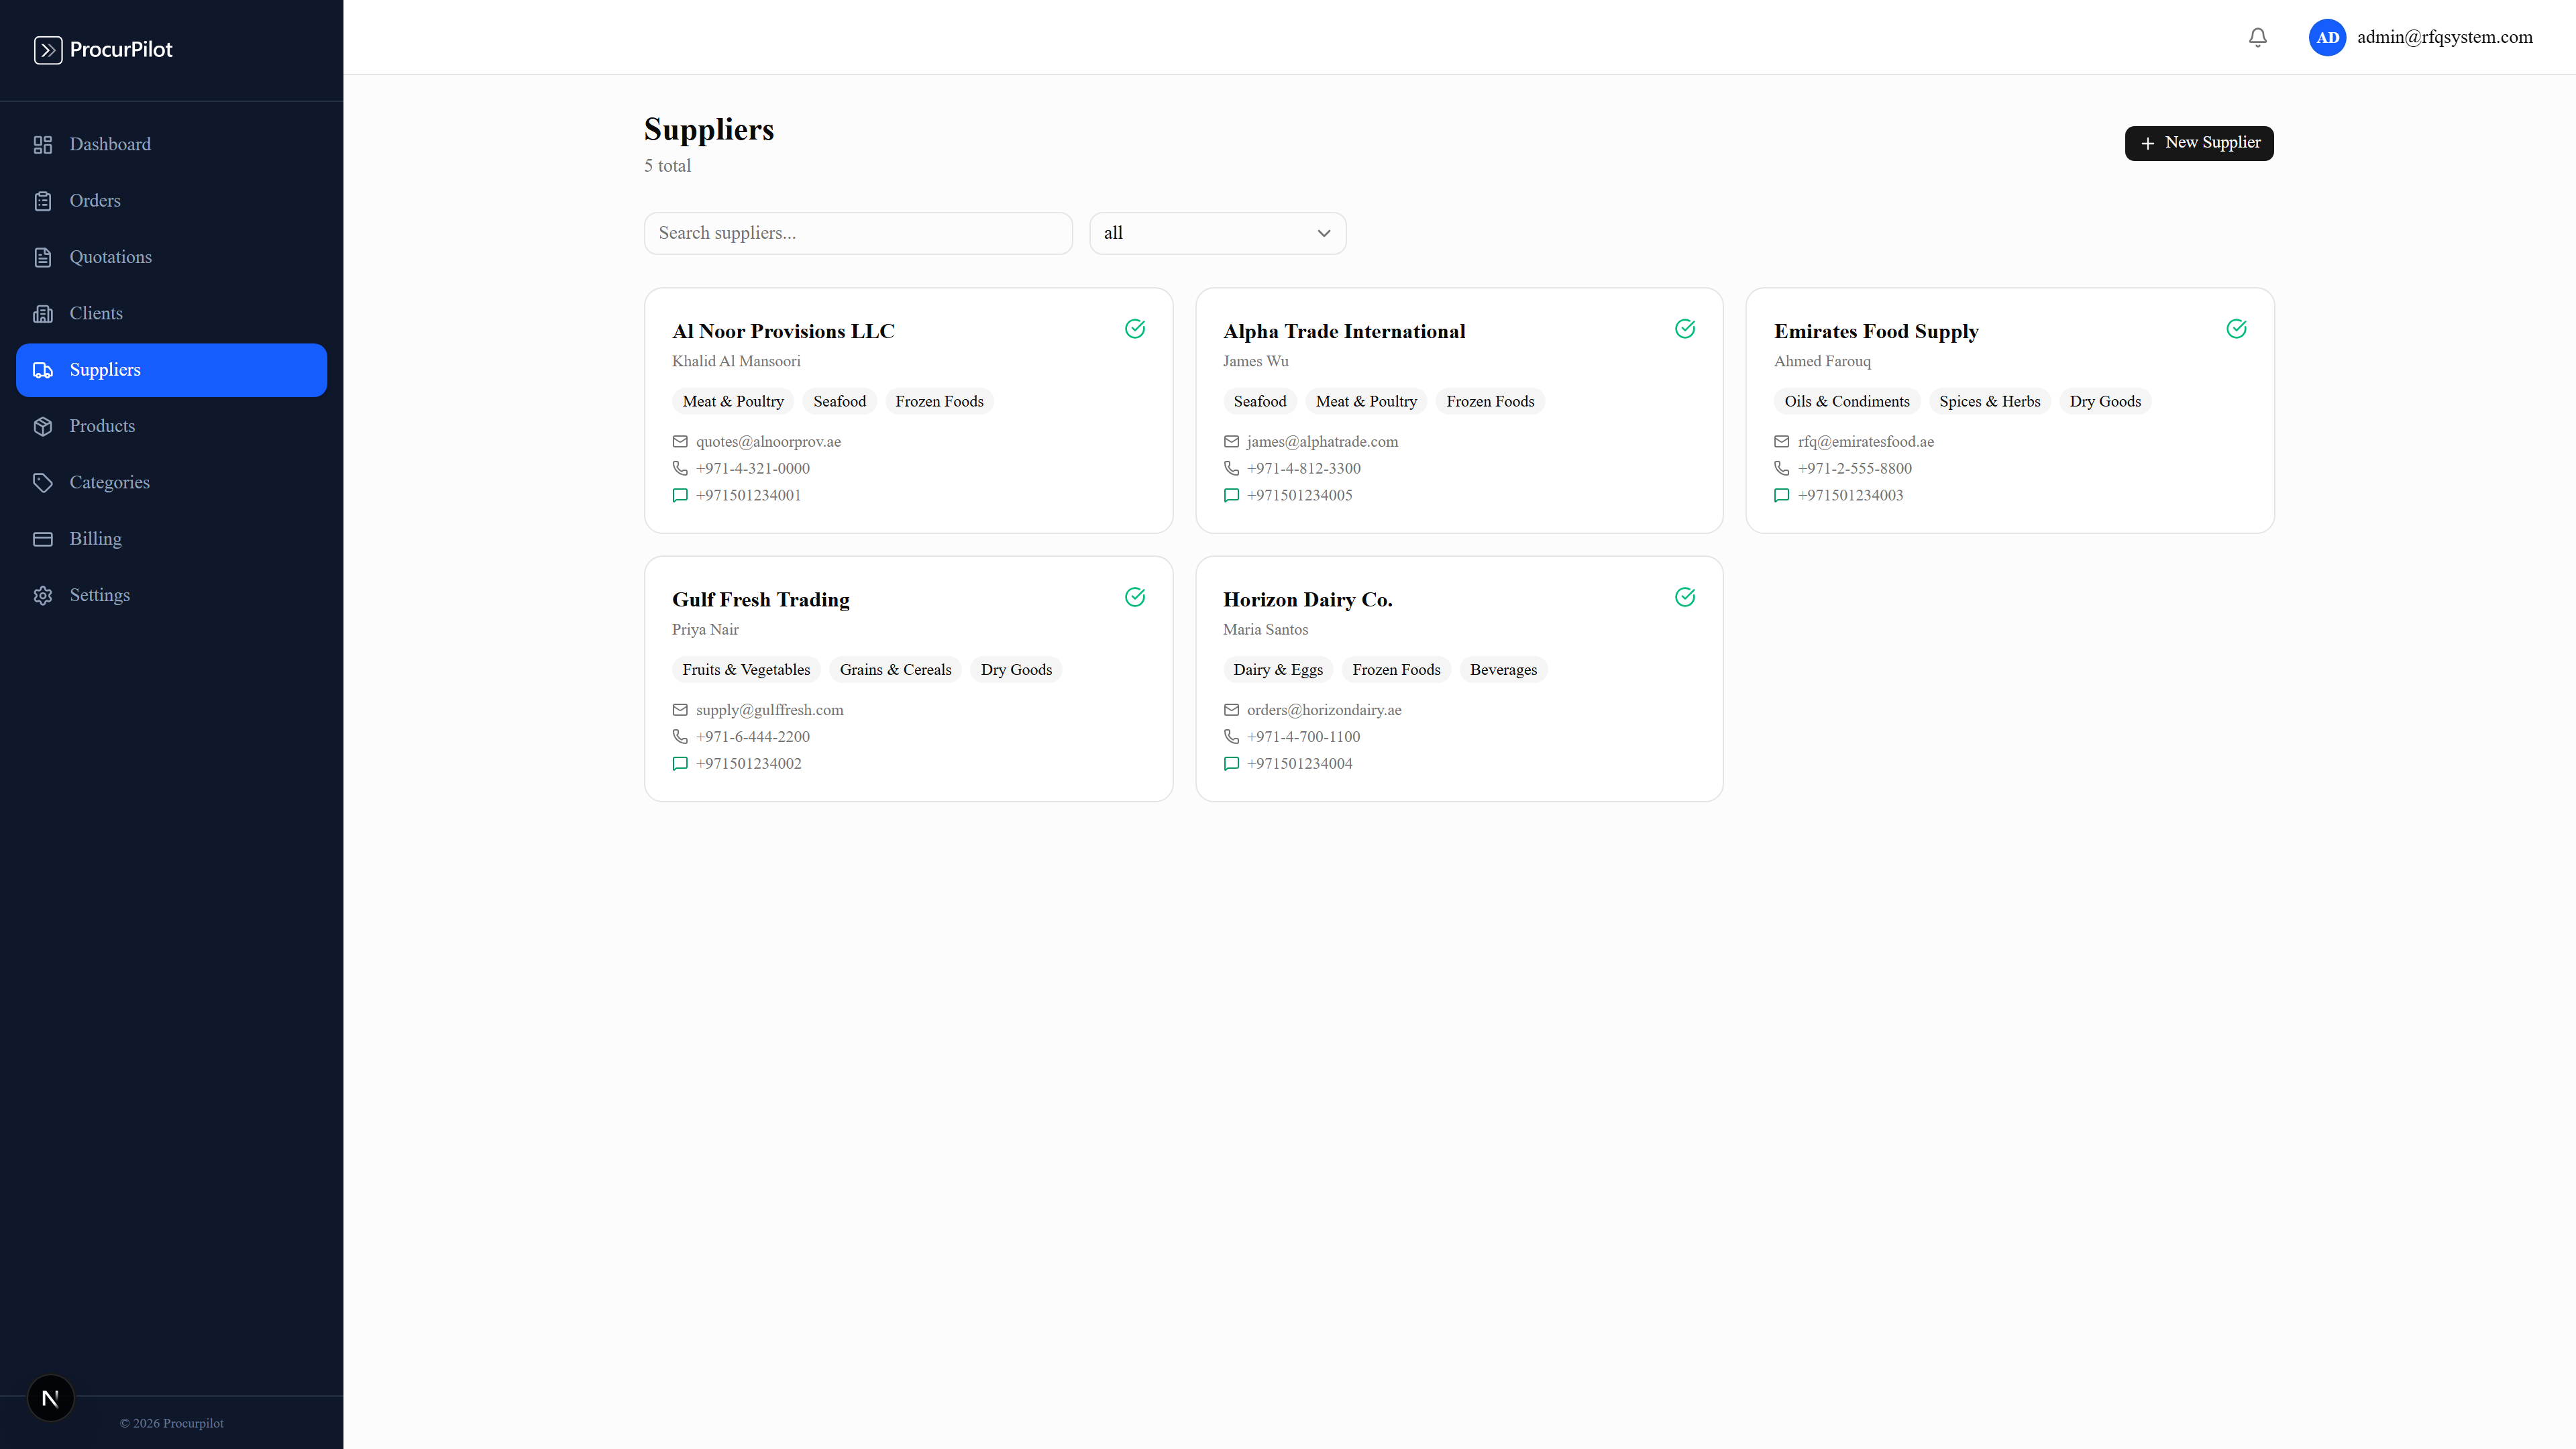Click the Categories tag icon
The height and width of the screenshot is (1449, 2576).
[43, 482]
